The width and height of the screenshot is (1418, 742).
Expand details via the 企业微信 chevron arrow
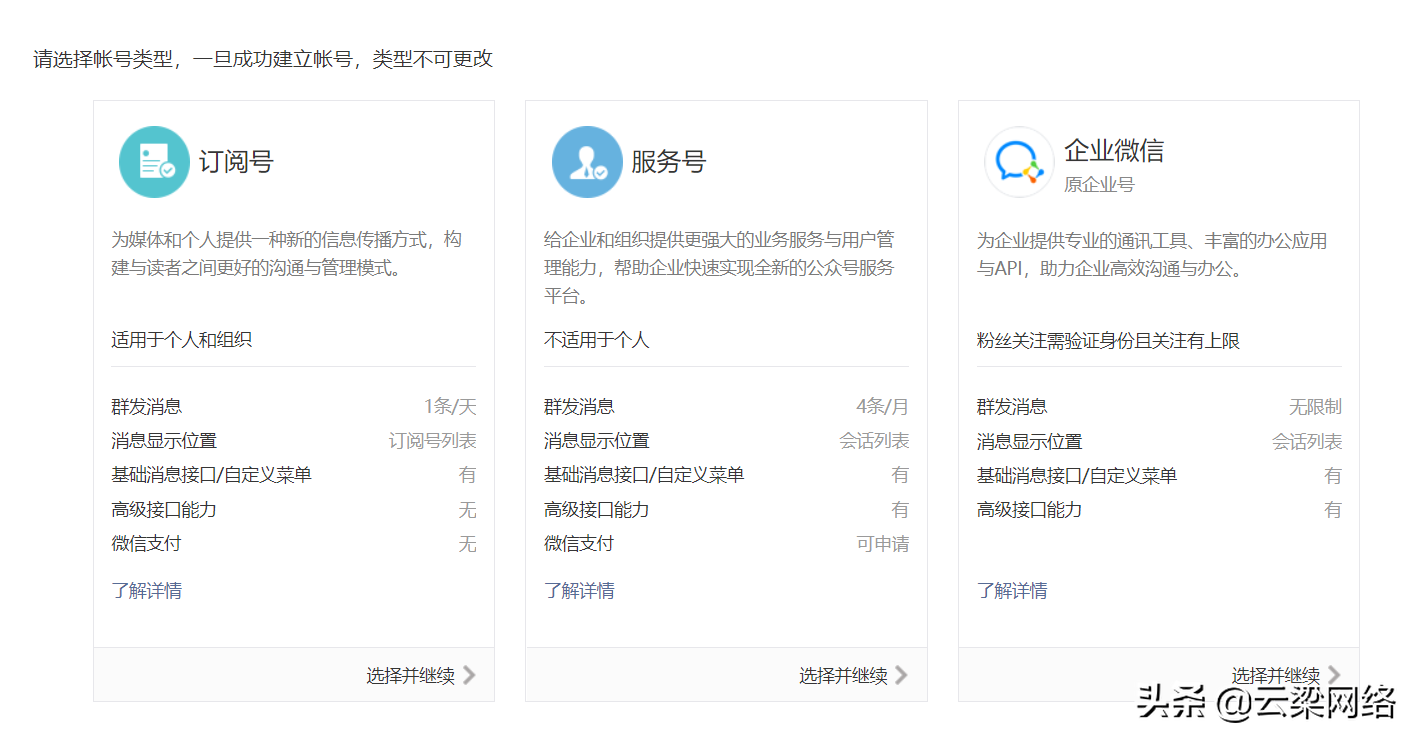[x=1335, y=675]
